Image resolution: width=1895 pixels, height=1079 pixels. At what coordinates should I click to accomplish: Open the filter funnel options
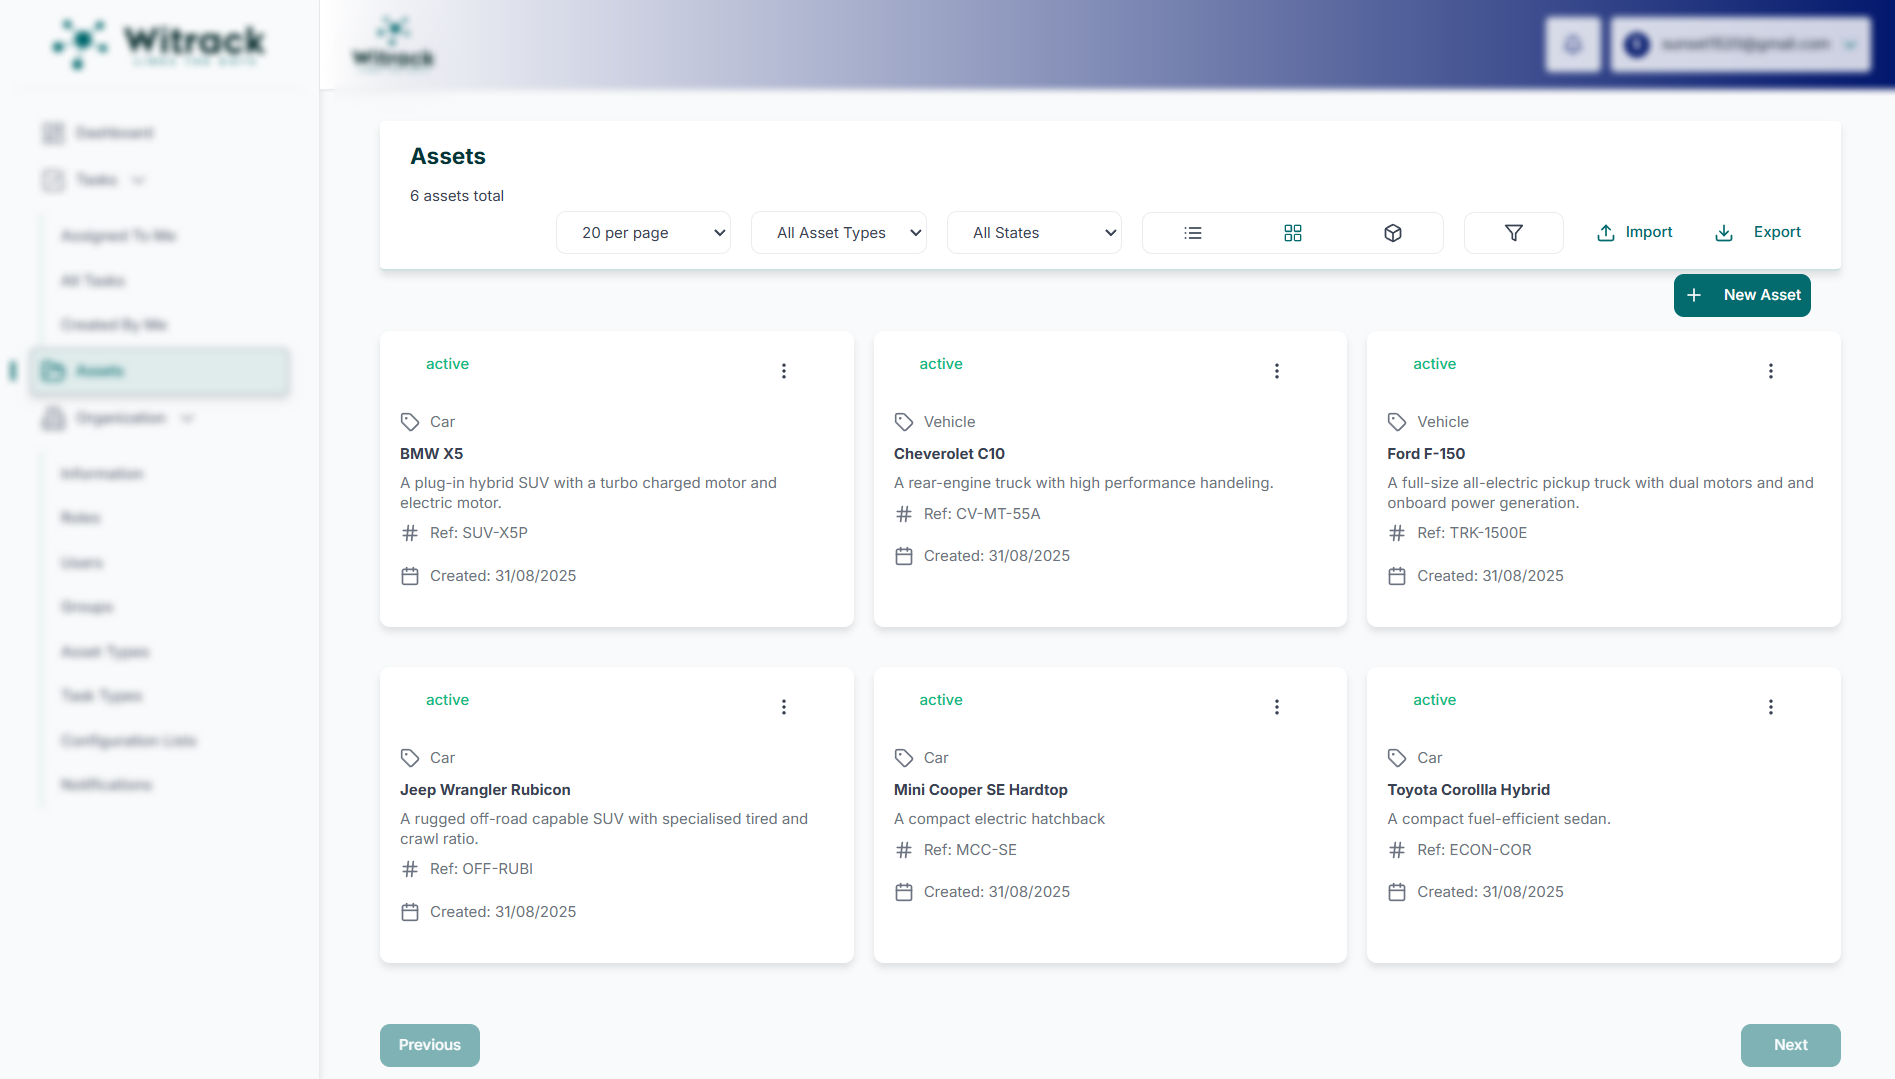[1513, 233]
